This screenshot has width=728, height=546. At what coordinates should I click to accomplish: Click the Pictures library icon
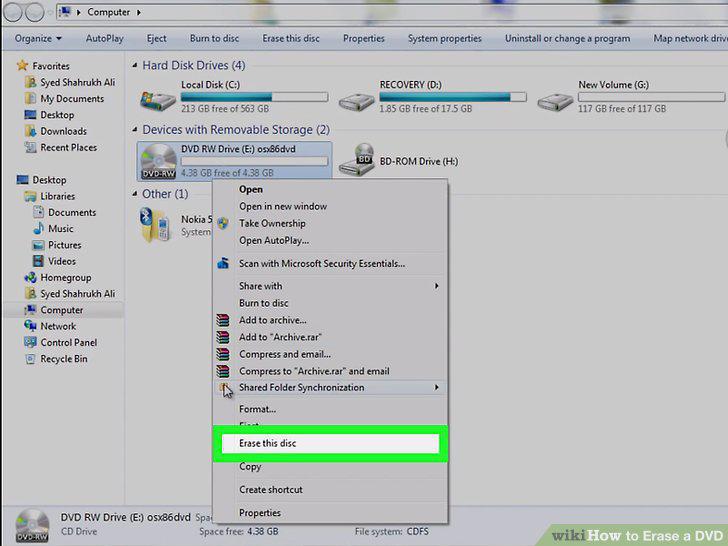click(x=38, y=245)
